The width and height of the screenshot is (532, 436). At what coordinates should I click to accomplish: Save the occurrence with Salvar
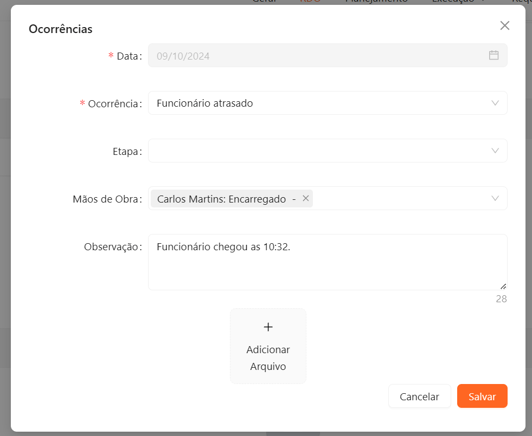click(482, 396)
